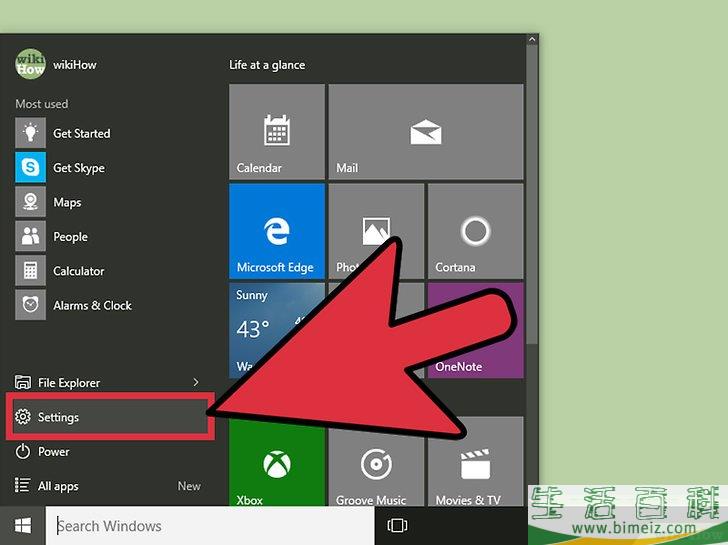Expand the File Explorer jump list arrow

196,382
